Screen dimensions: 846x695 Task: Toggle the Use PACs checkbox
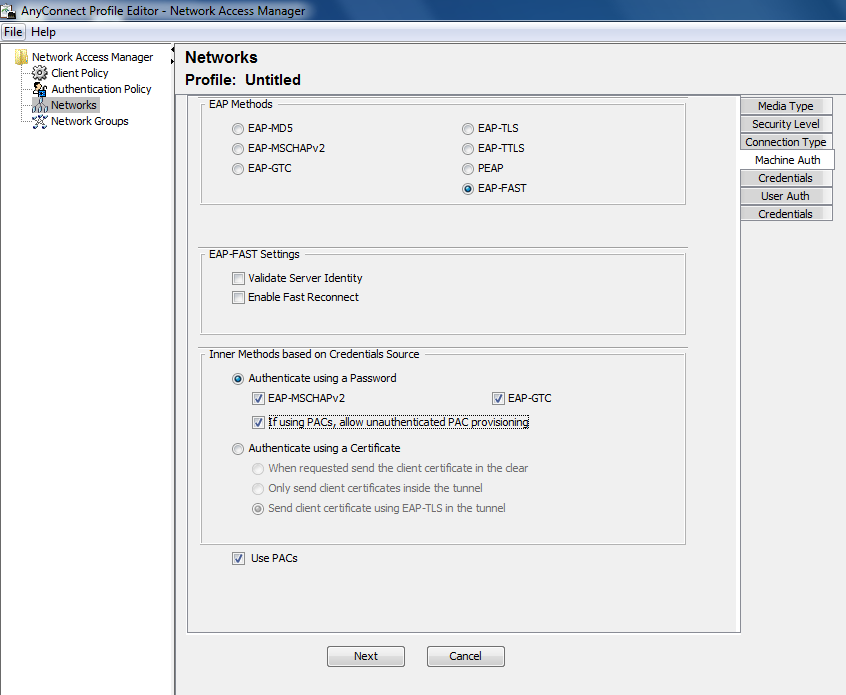coord(238,558)
